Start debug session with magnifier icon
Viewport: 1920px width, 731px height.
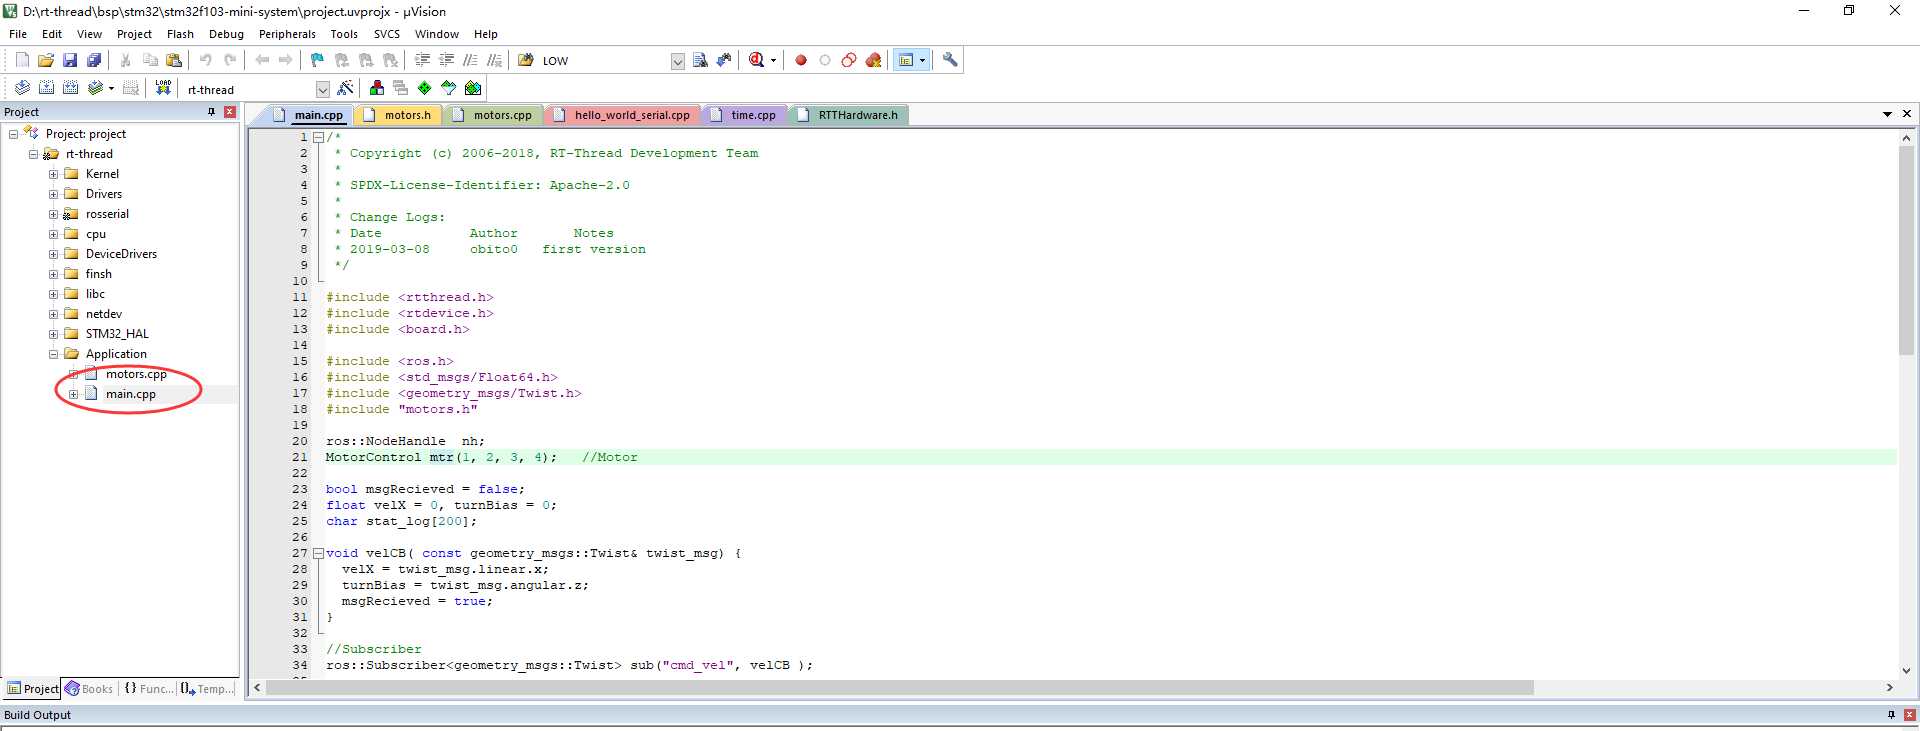click(757, 60)
